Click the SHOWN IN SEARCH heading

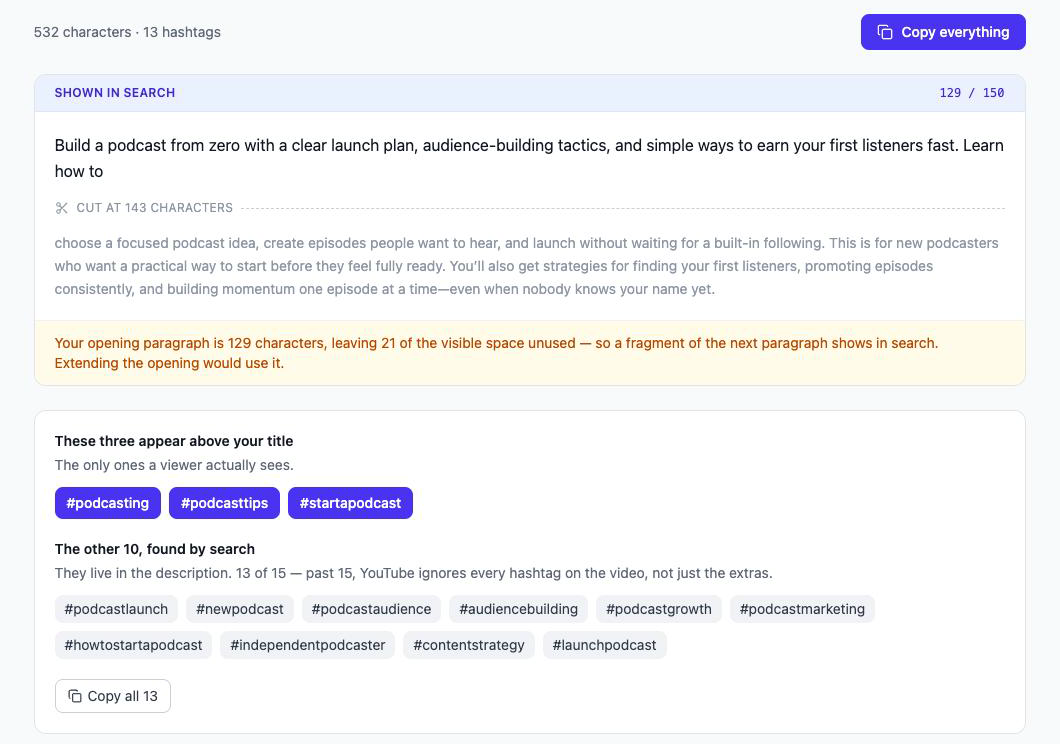click(x=115, y=93)
